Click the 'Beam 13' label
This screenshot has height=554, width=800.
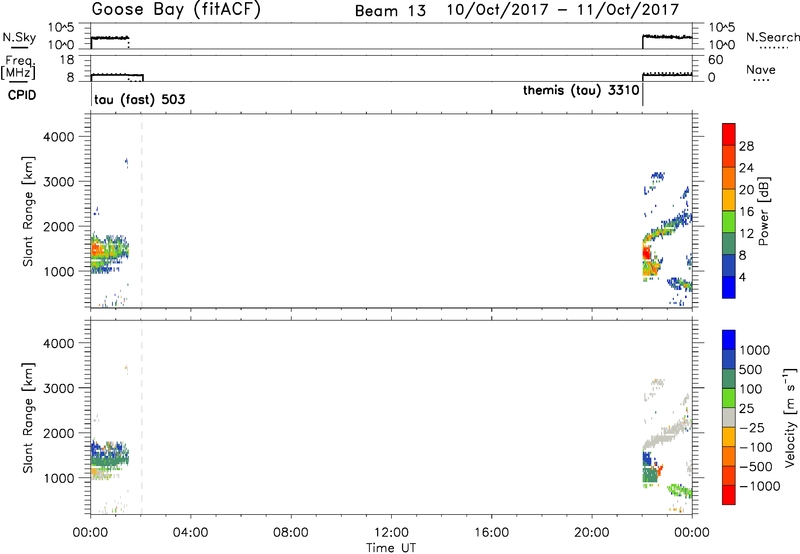click(390, 11)
